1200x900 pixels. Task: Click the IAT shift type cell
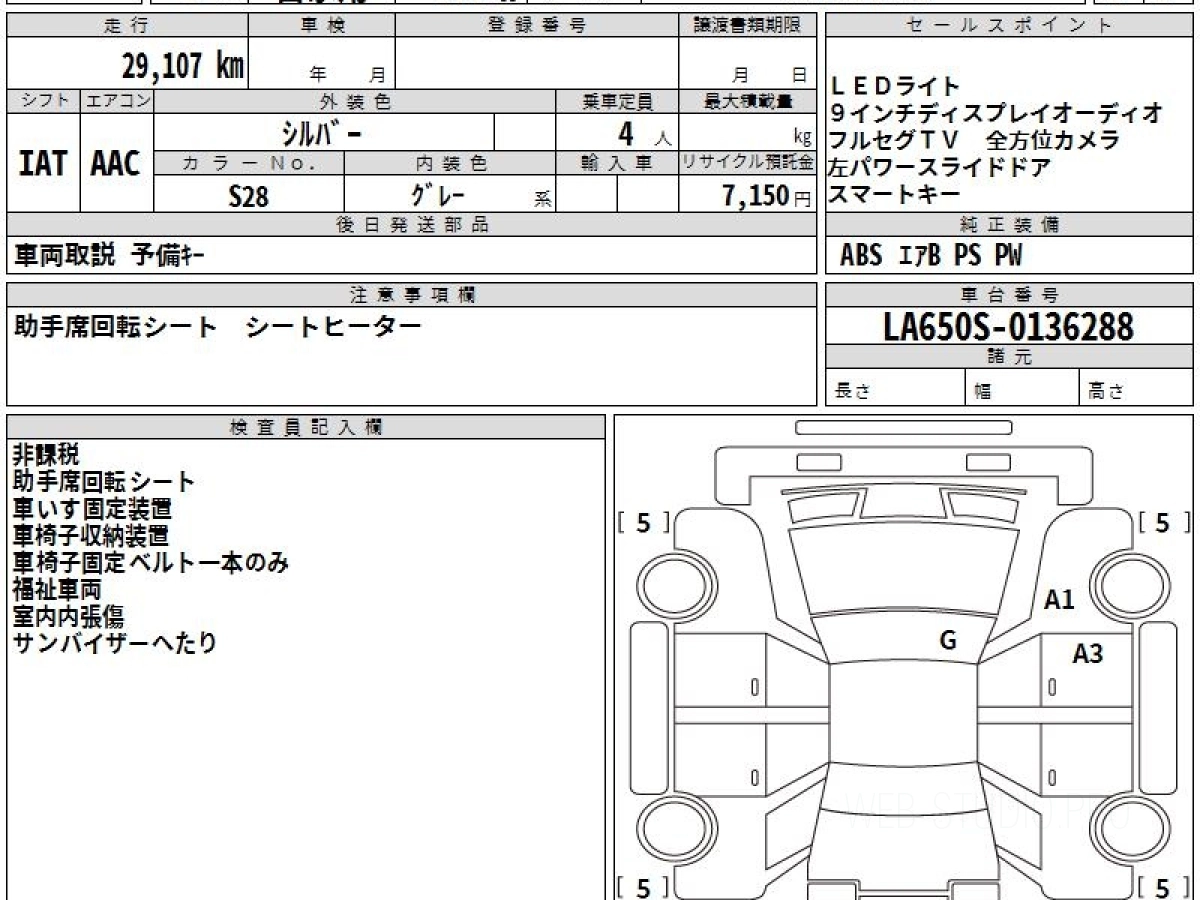point(43,163)
